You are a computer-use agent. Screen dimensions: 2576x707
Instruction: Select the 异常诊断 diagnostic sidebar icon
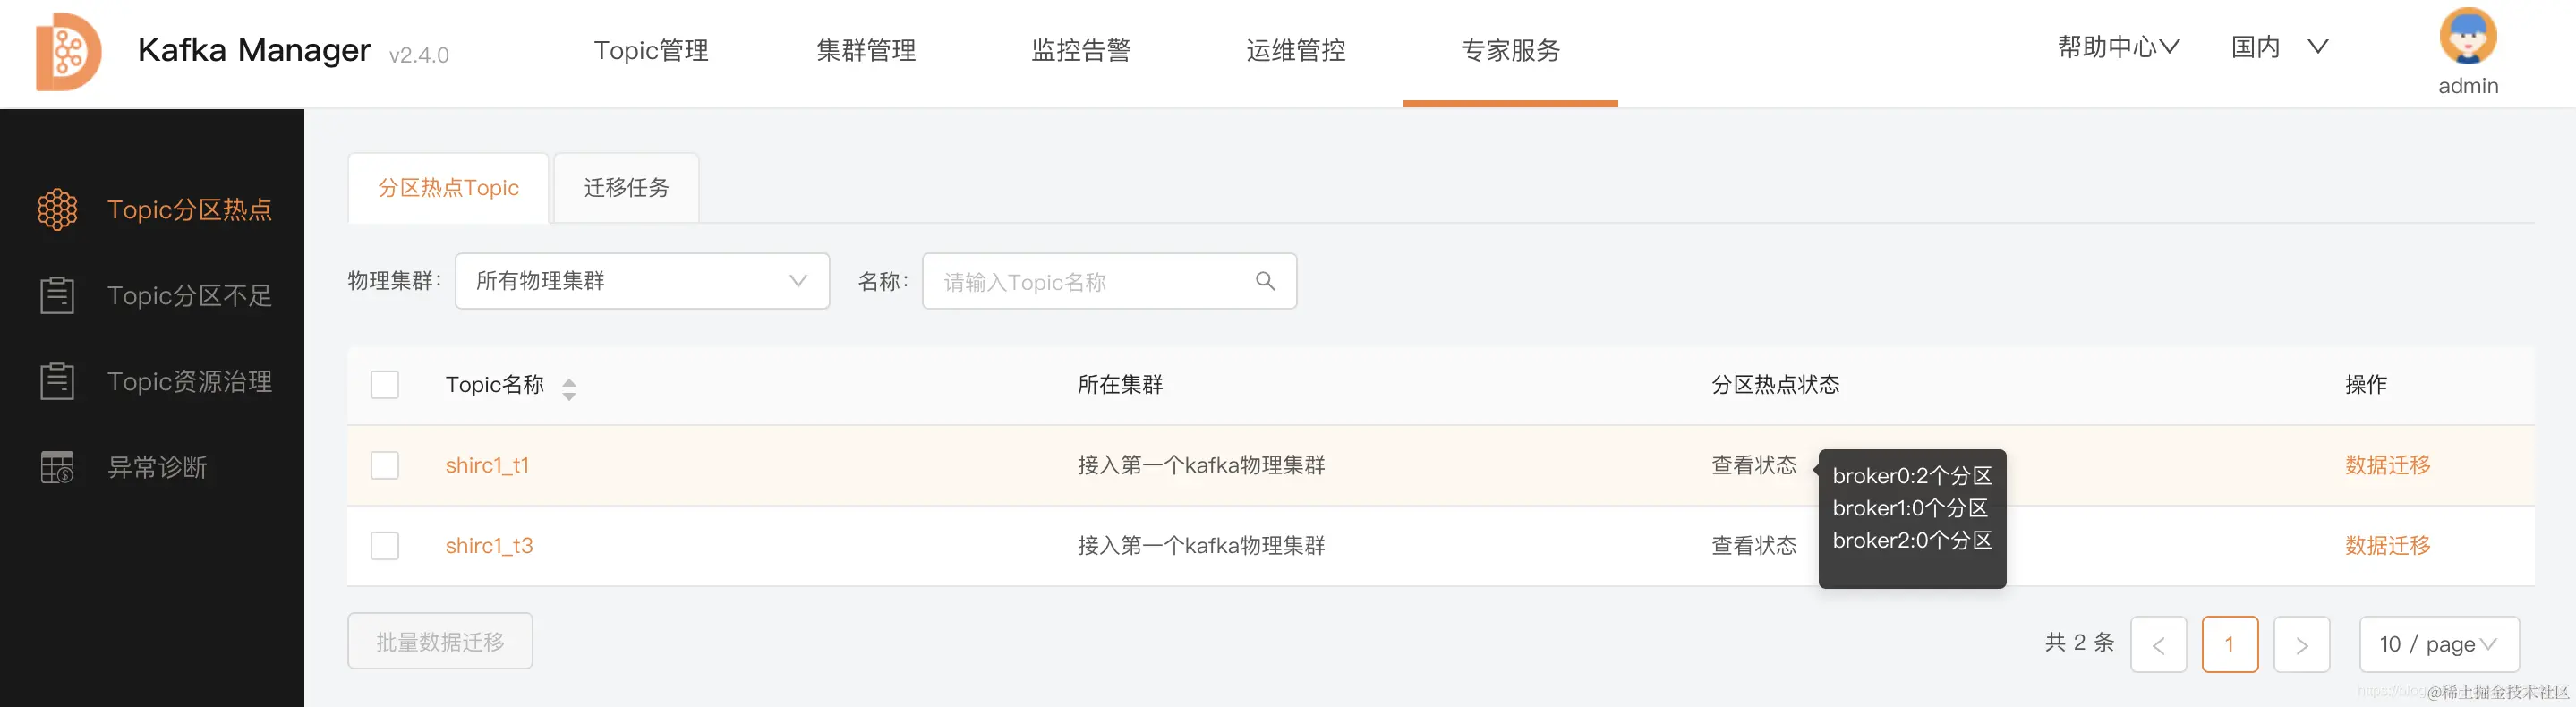(x=57, y=466)
